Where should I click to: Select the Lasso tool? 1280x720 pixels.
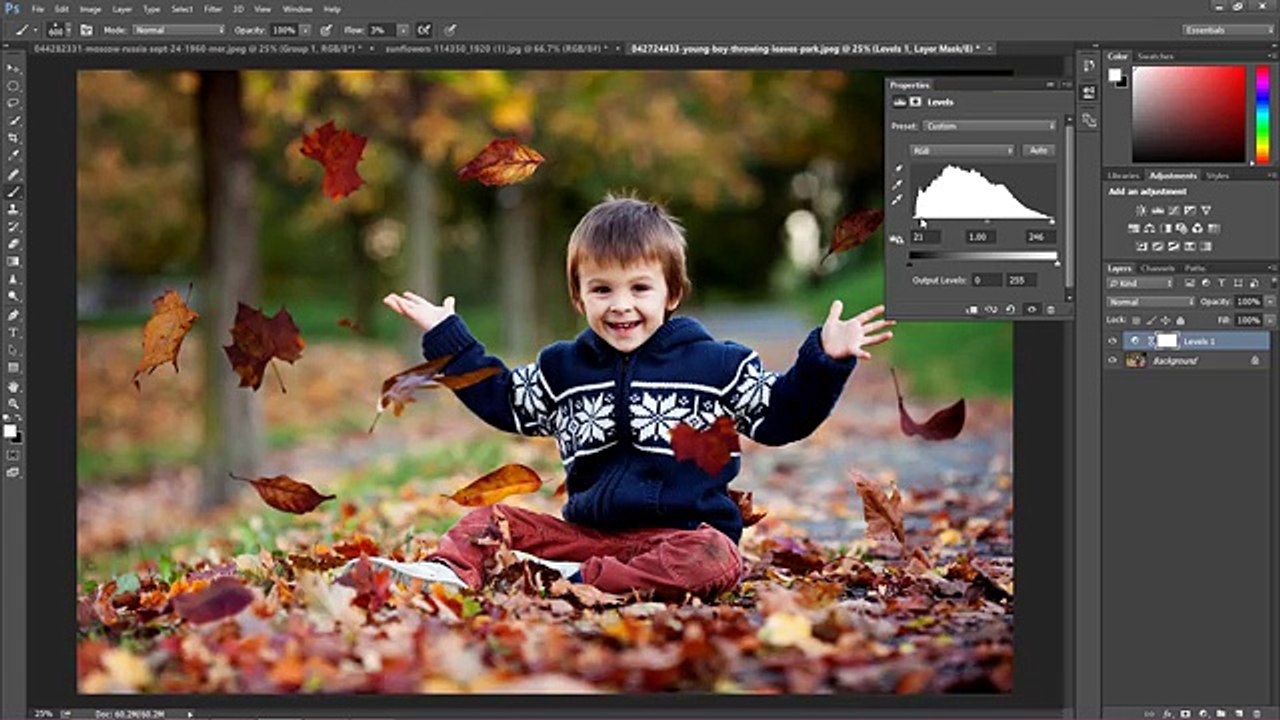[x=14, y=103]
